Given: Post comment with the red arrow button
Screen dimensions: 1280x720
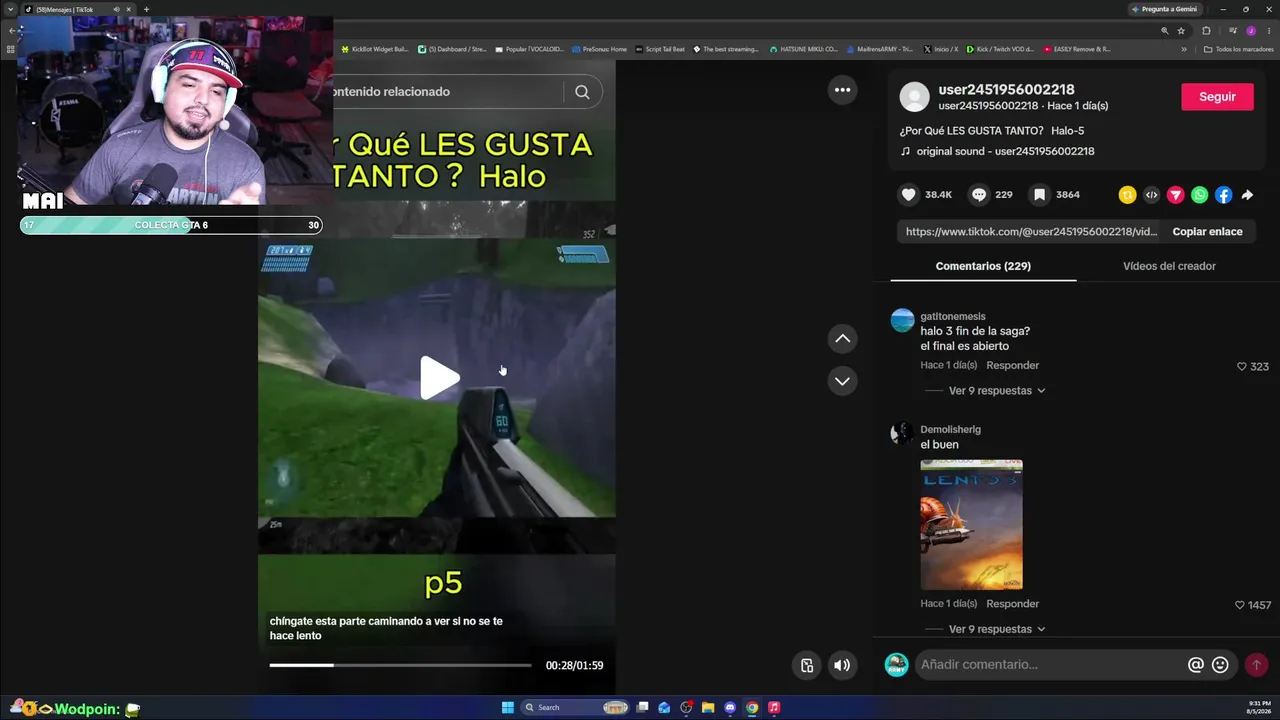Looking at the screenshot, I should point(1256,665).
